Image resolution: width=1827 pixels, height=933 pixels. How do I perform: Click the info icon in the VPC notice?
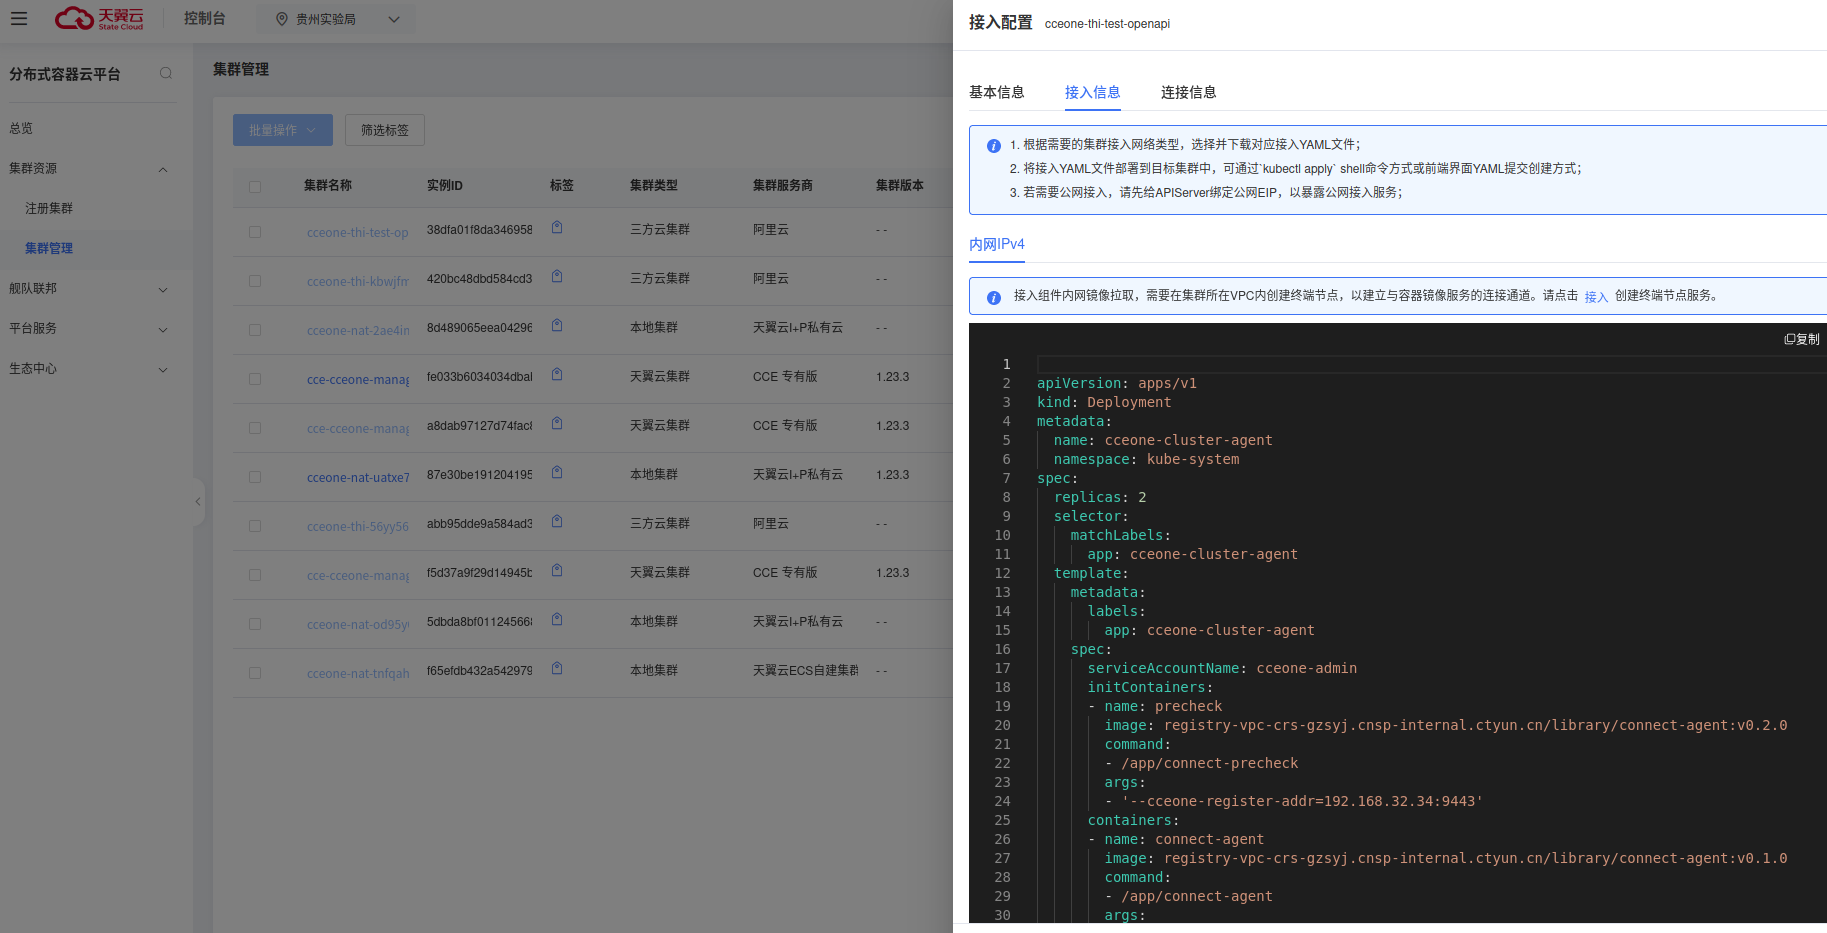pos(994,298)
